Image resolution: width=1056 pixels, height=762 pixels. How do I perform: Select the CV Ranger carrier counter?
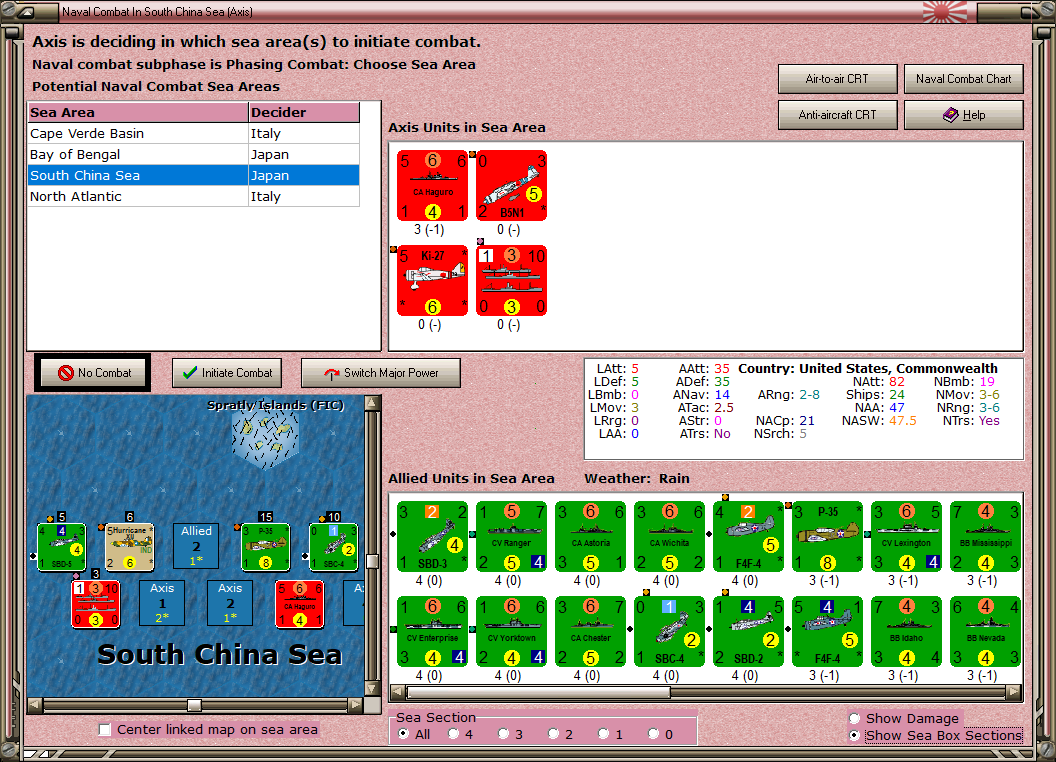pyautogui.click(x=511, y=537)
